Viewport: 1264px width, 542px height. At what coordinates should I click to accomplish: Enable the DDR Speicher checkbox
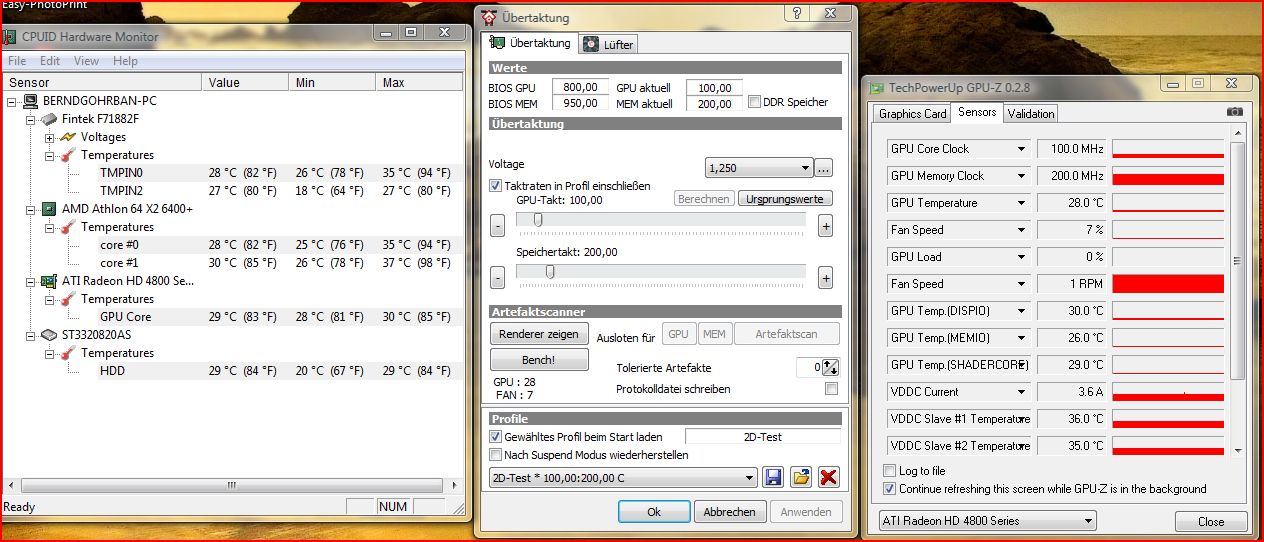[755, 102]
